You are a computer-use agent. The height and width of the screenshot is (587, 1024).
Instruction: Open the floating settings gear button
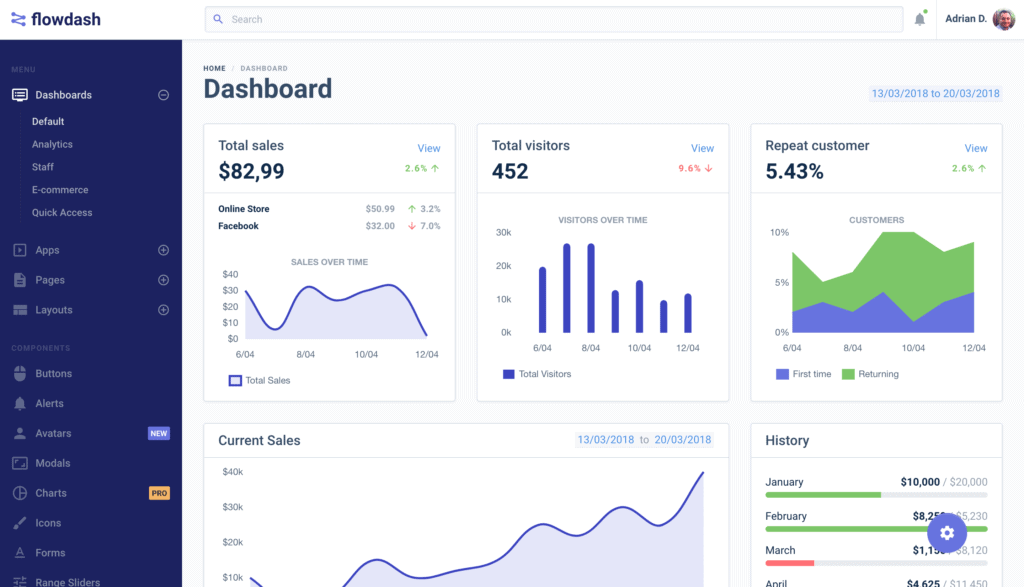click(947, 533)
